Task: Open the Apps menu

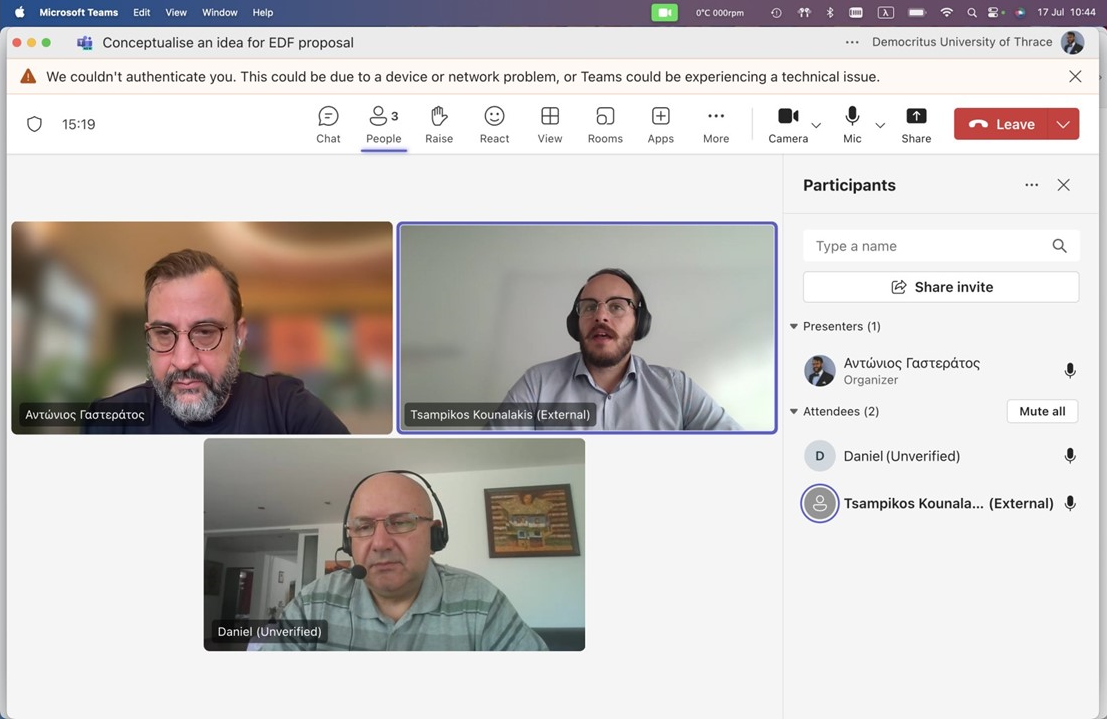Action: tap(660, 125)
